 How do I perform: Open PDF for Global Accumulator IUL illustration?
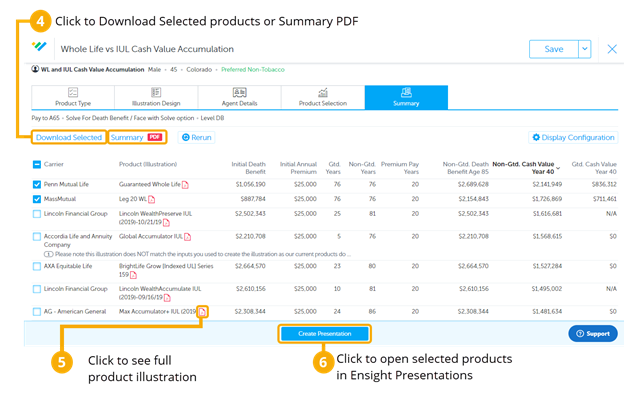(x=187, y=237)
